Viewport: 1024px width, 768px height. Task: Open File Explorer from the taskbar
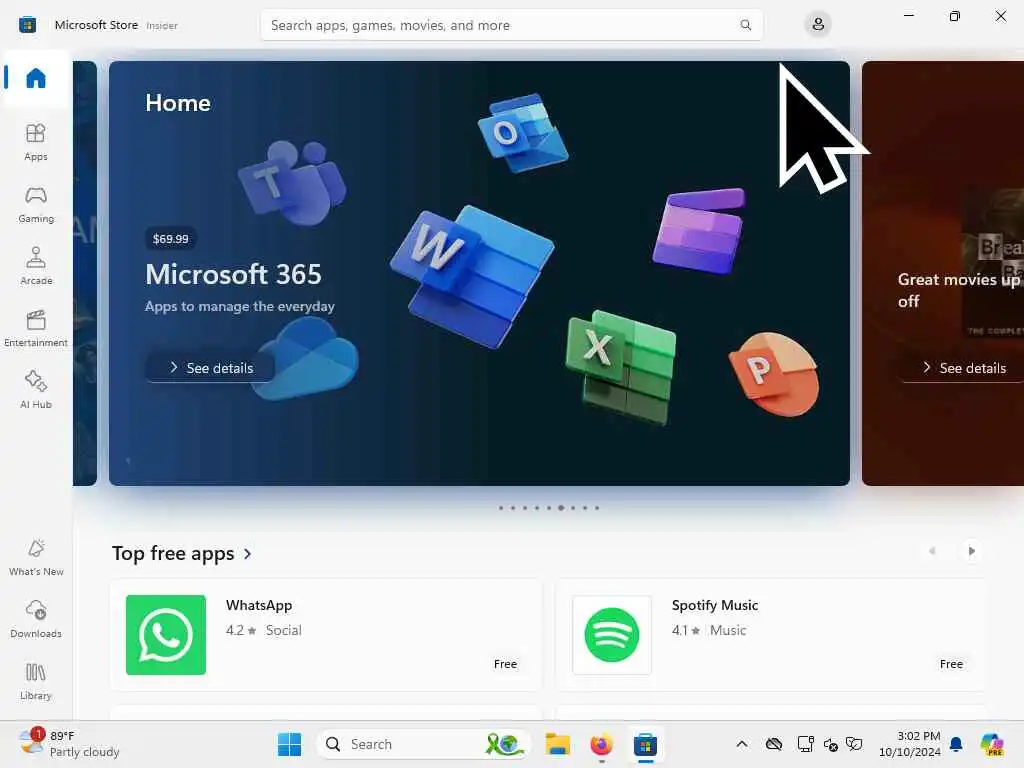[558, 744]
